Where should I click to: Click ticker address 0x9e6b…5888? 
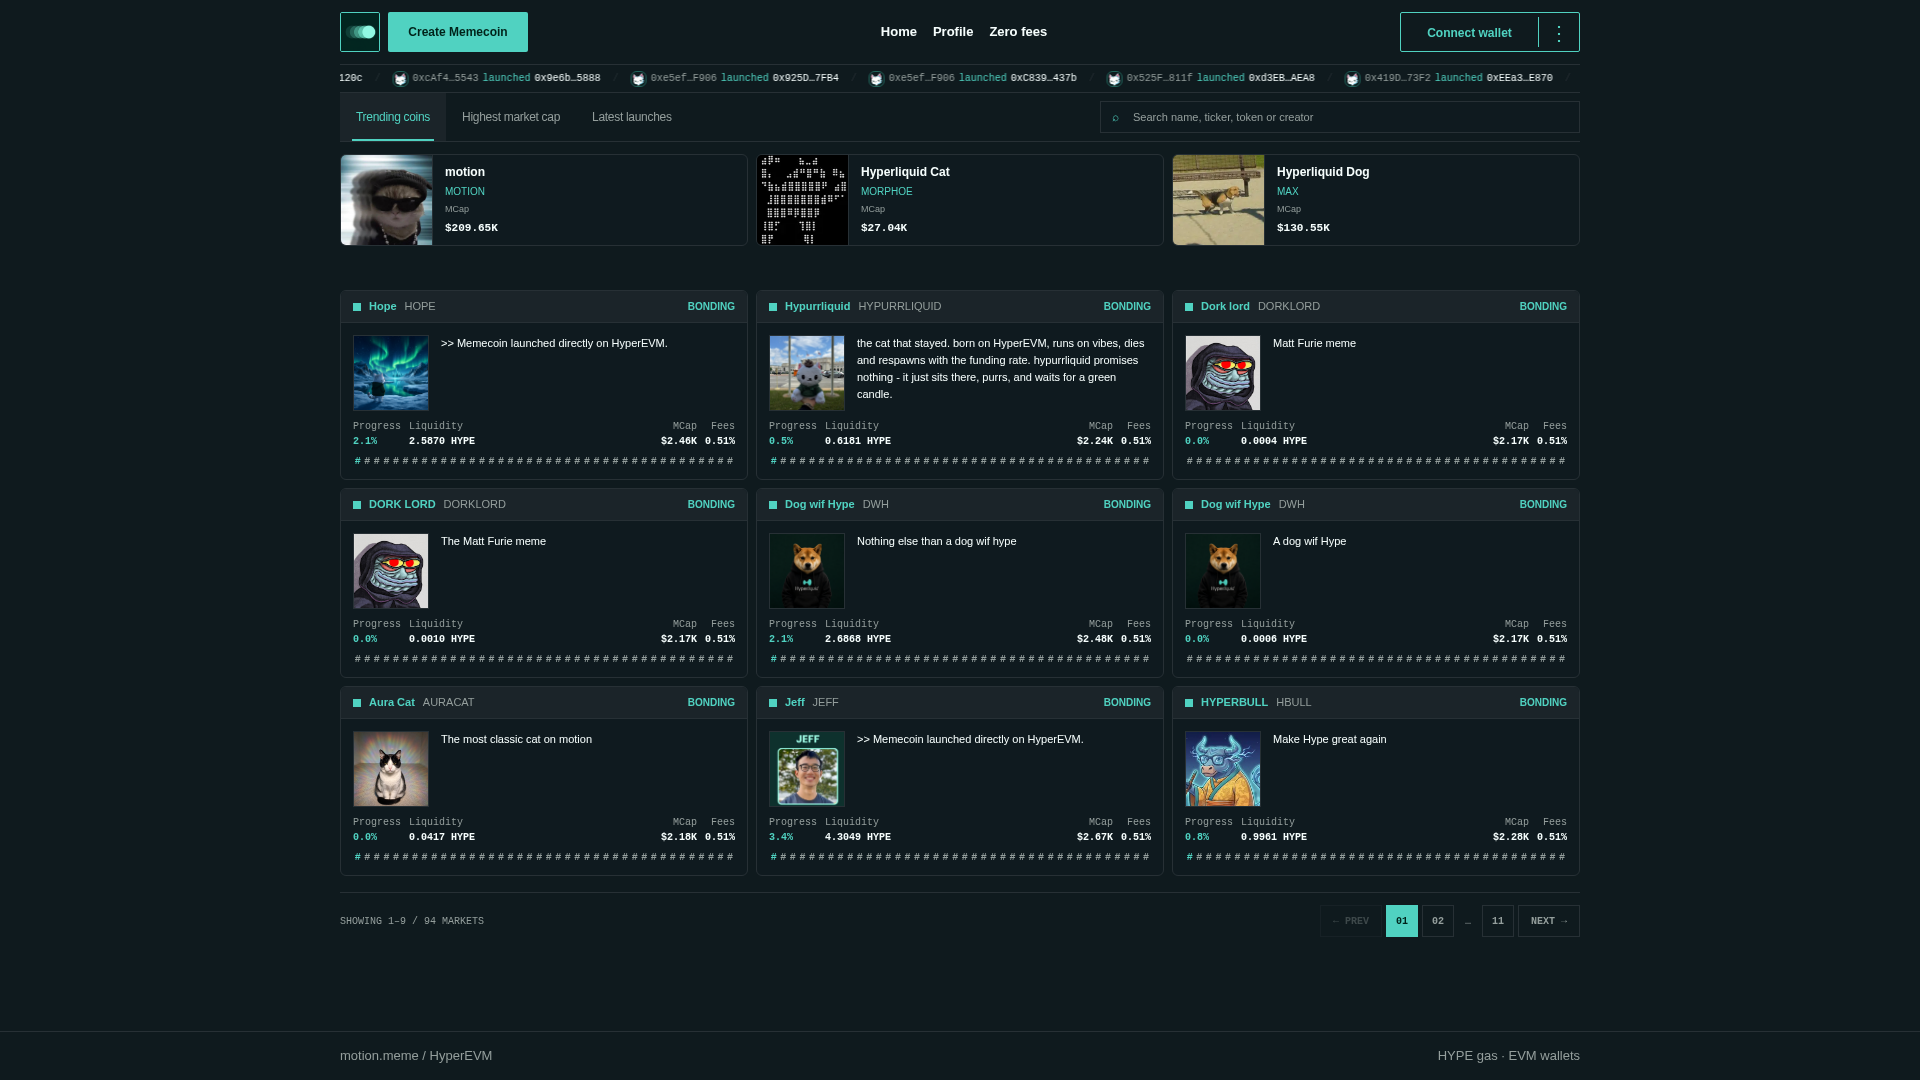567,78
